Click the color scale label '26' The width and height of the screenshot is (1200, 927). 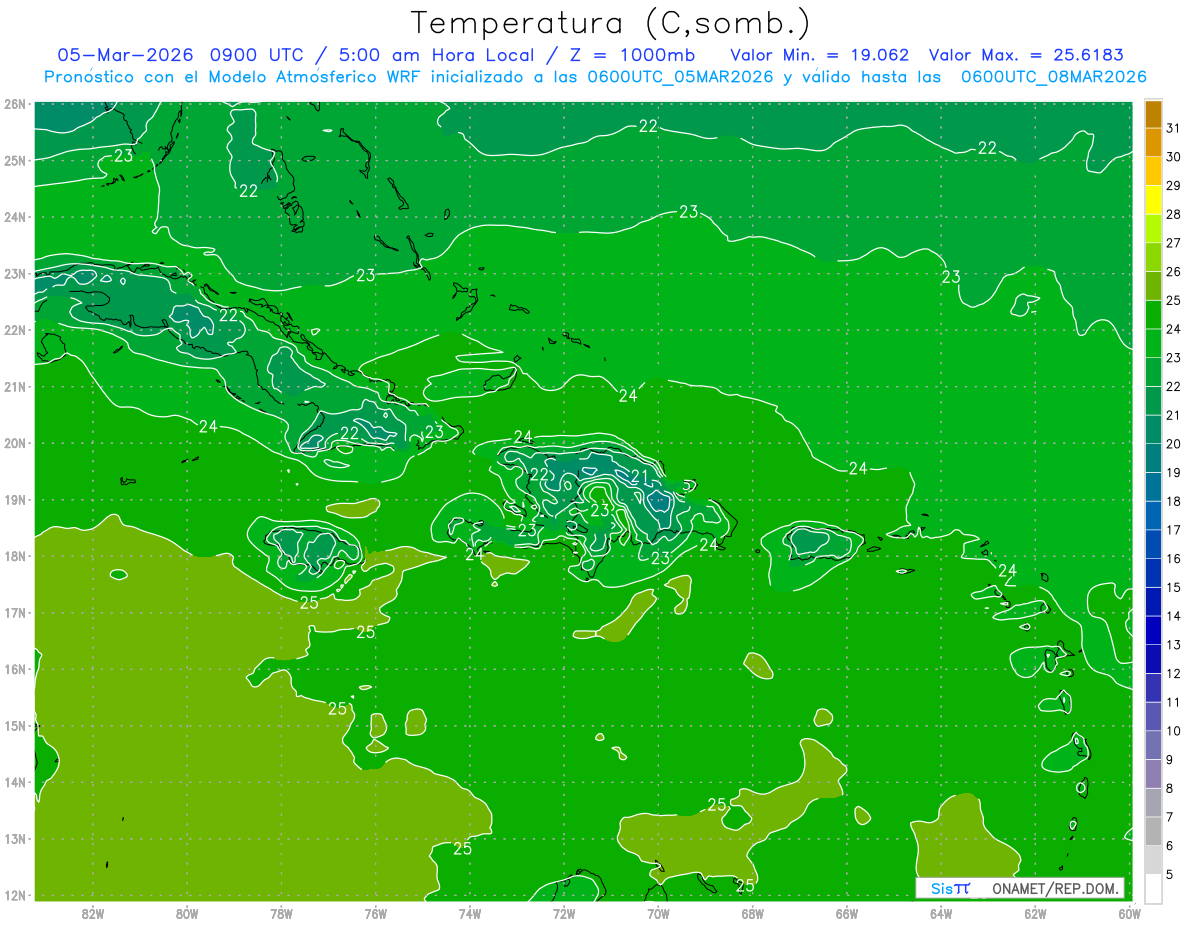click(x=1174, y=272)
